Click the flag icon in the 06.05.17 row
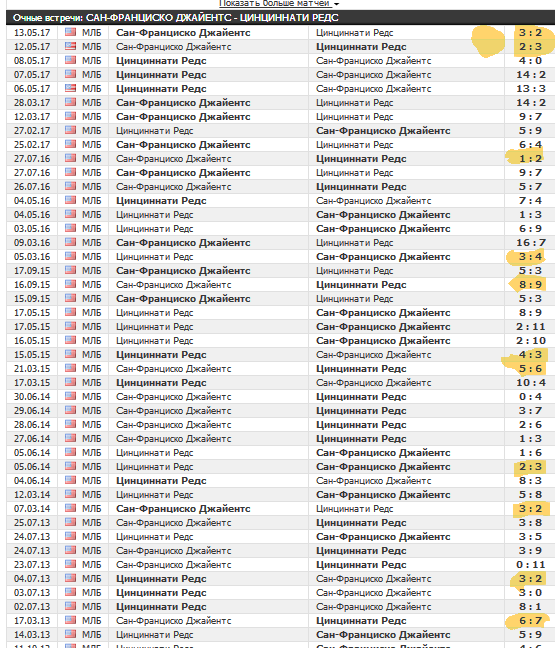 coord(71,88)
